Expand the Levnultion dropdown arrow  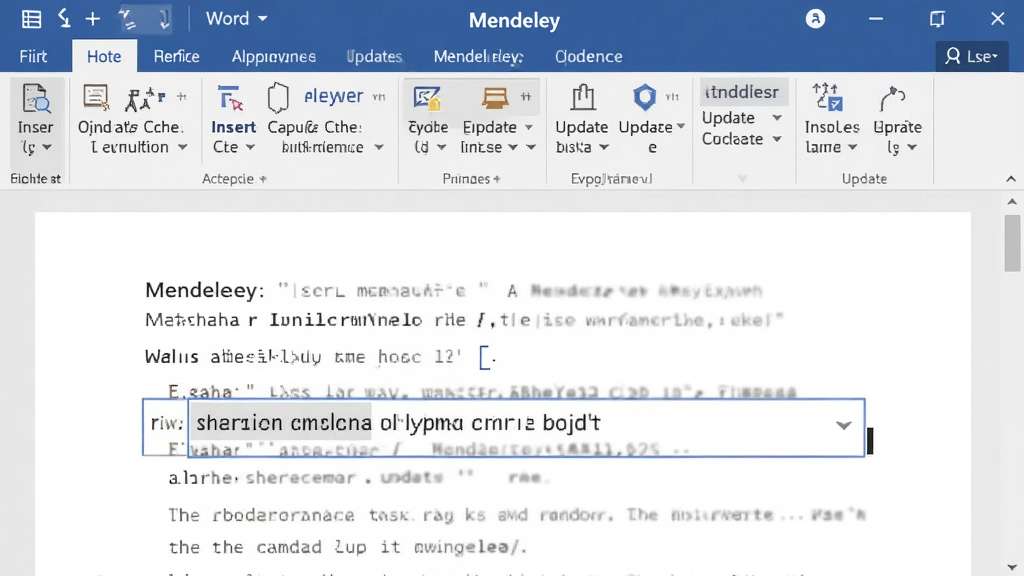183,148
